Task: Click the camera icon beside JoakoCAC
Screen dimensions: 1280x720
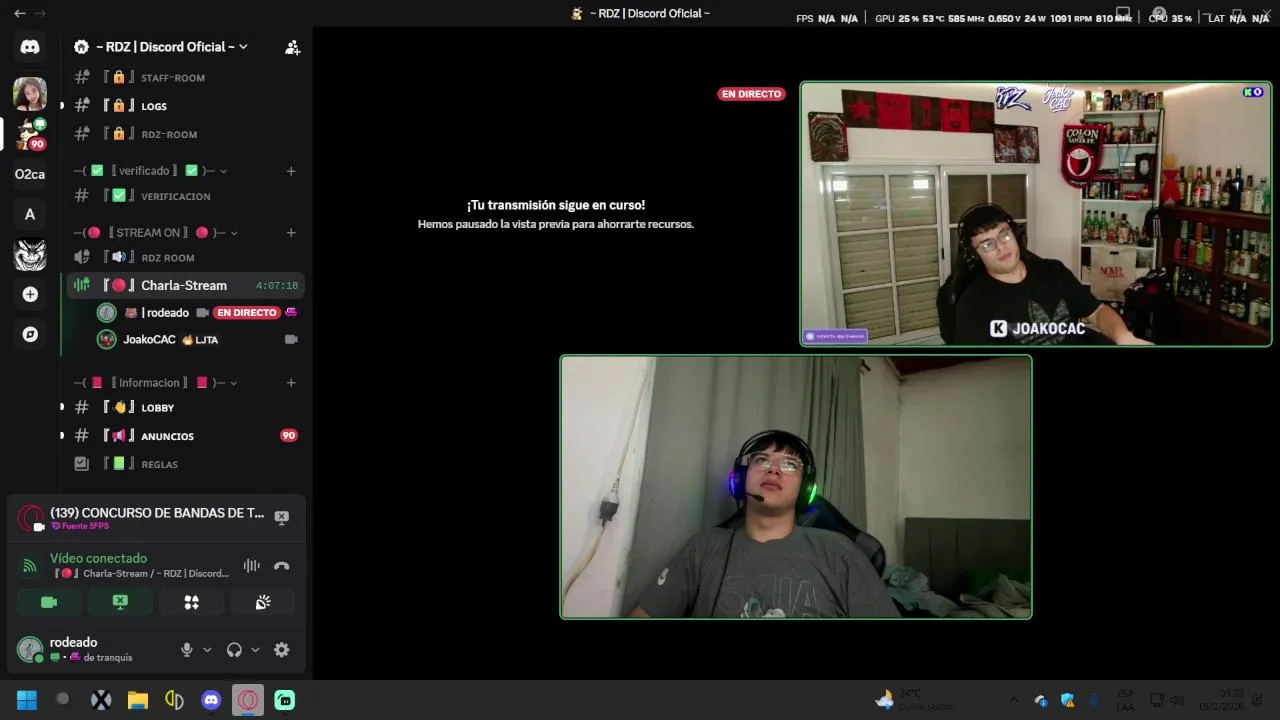Action: click(x=291, y=340)
